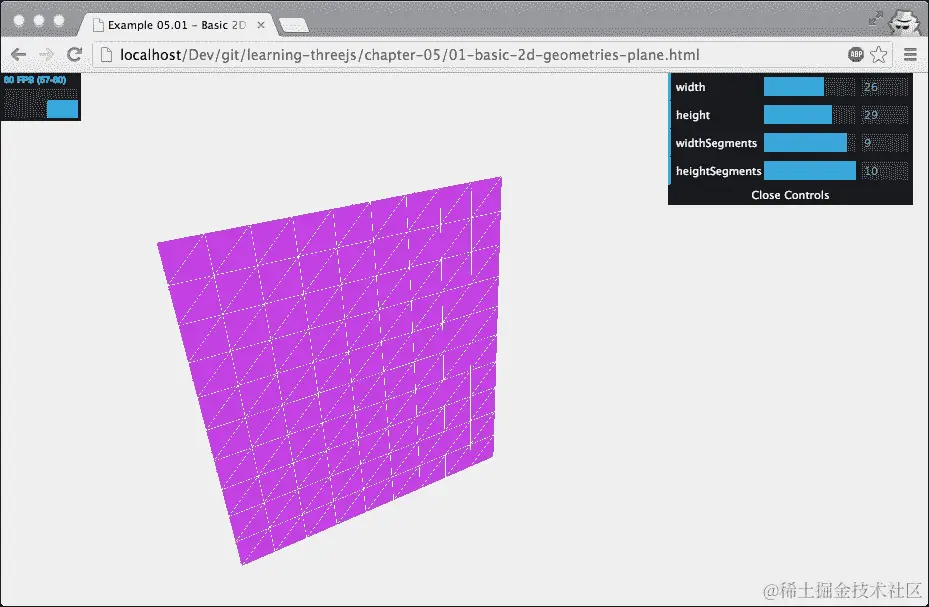Viewport: 929px width, 607px height.
Task: Click the incognito spy icon top right
Action: click(903, 20)
